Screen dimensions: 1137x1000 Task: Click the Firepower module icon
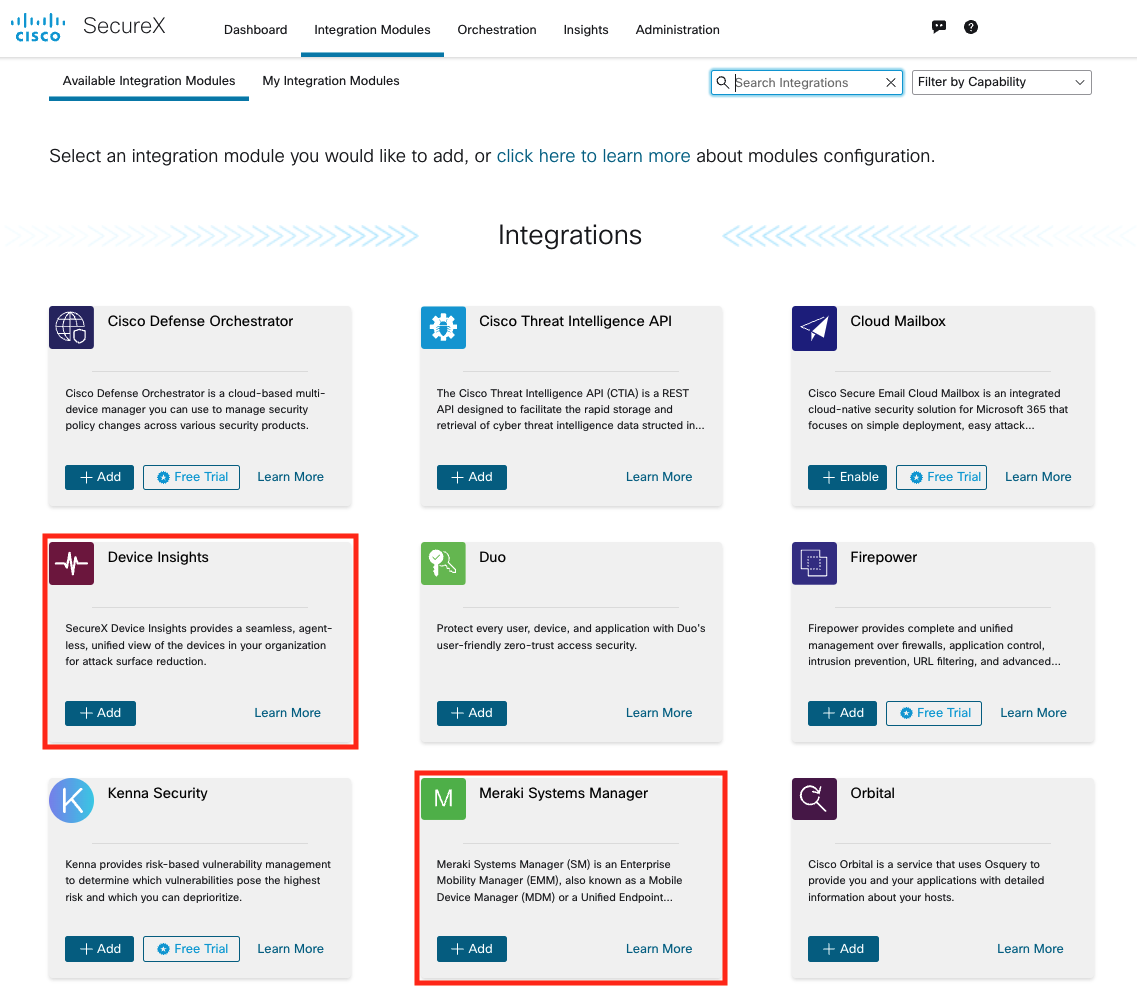coord(814,563)
